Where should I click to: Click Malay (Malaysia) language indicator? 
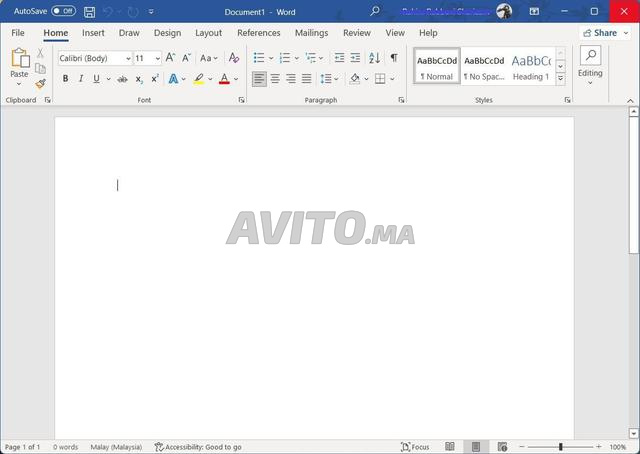116,447
